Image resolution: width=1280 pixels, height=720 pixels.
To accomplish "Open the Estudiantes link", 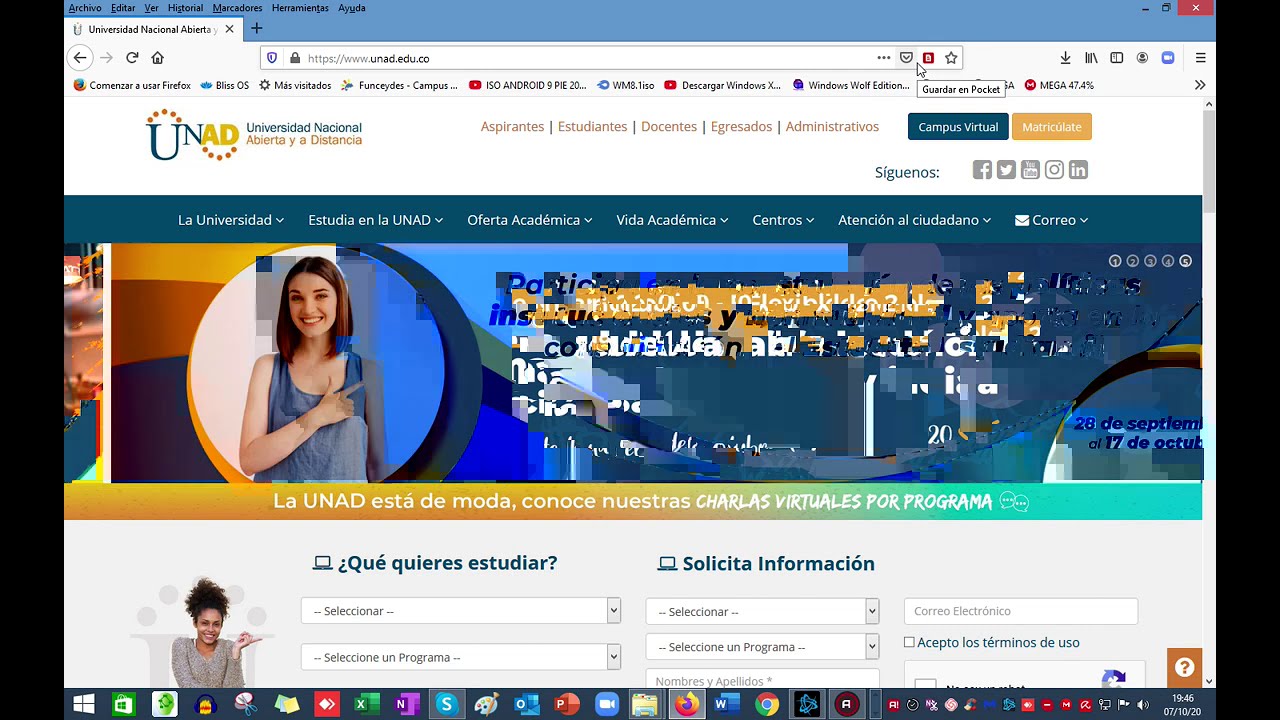I will pos(592,127).
